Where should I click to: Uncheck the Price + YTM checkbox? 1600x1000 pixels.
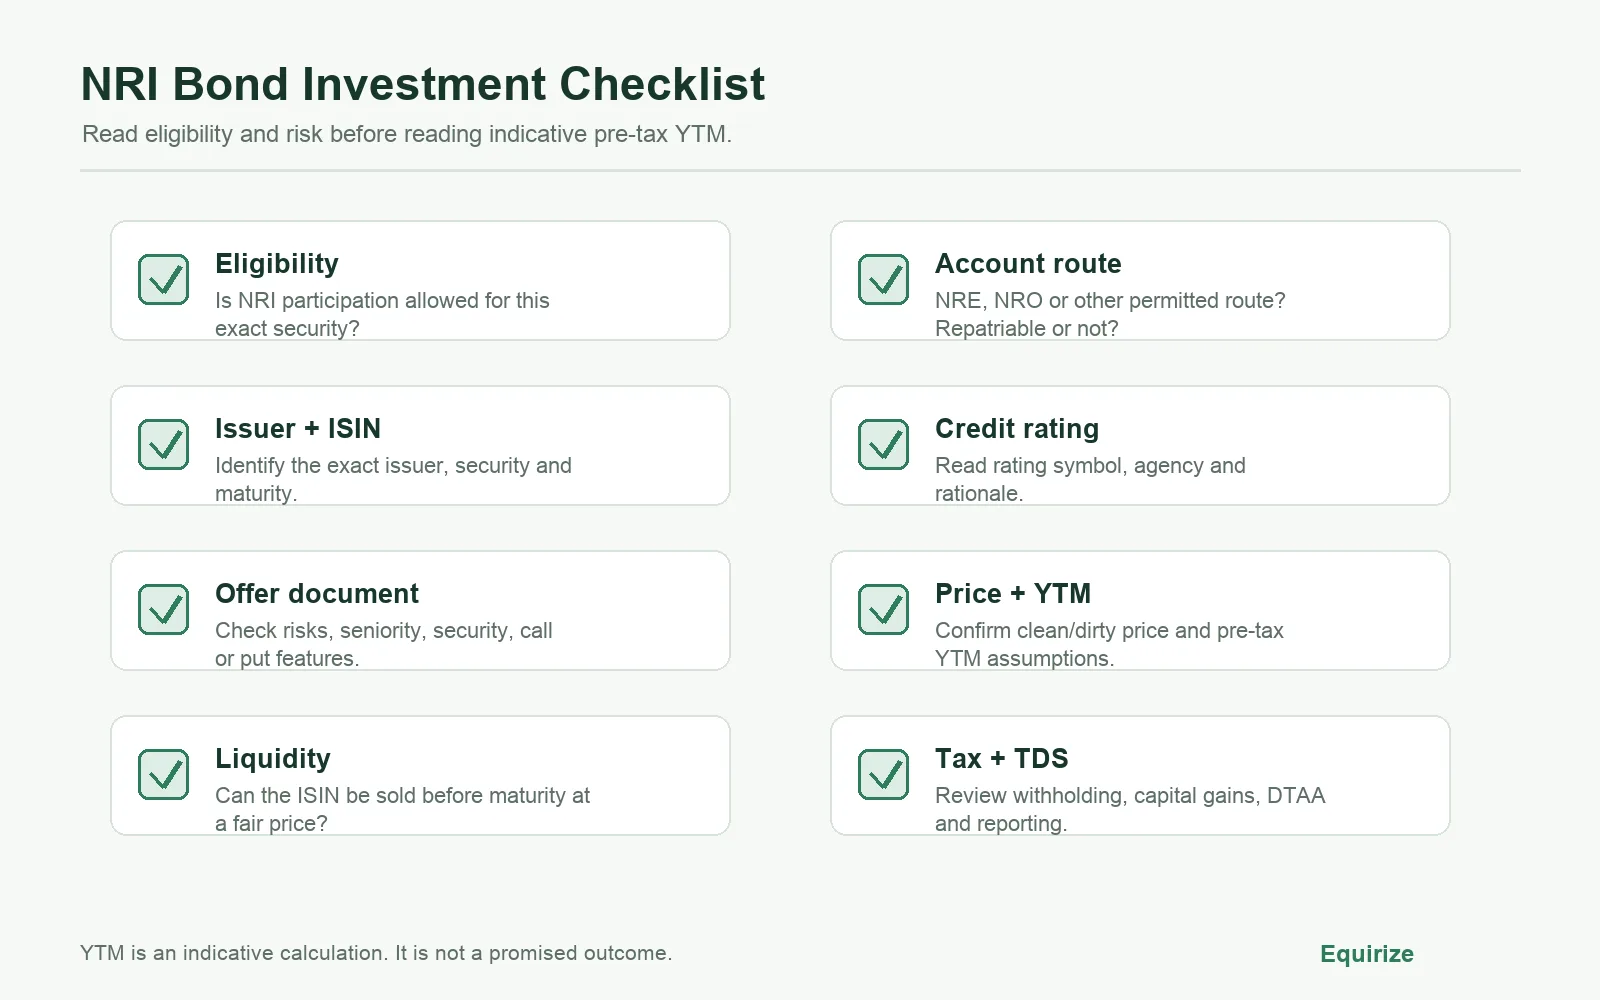pos(884,610)
